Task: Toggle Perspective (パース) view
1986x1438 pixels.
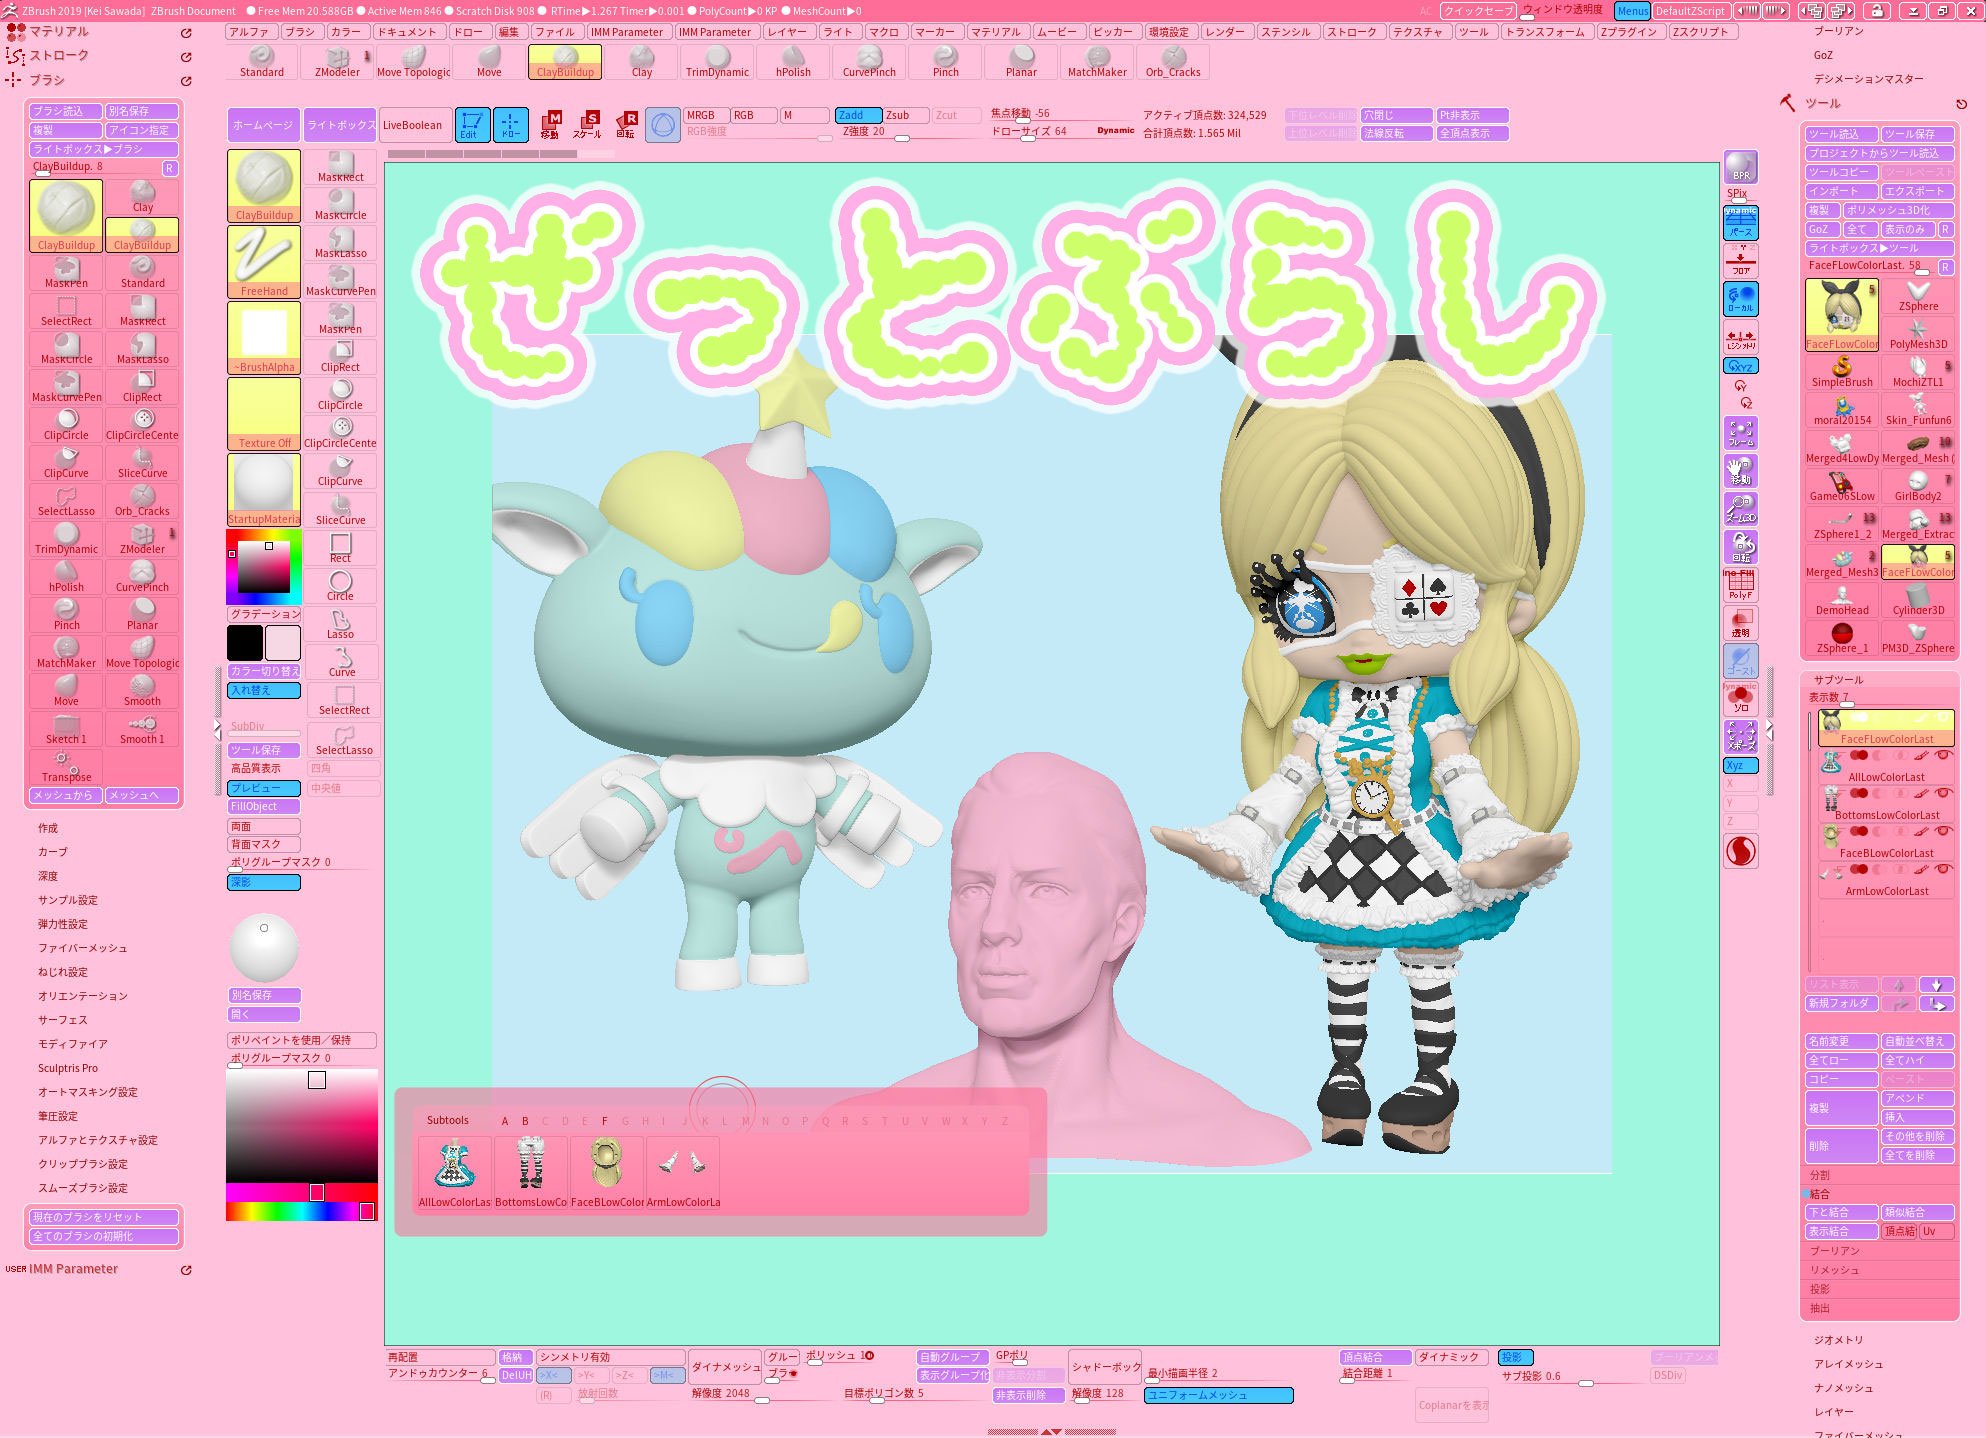Action: click(1741, 222)
